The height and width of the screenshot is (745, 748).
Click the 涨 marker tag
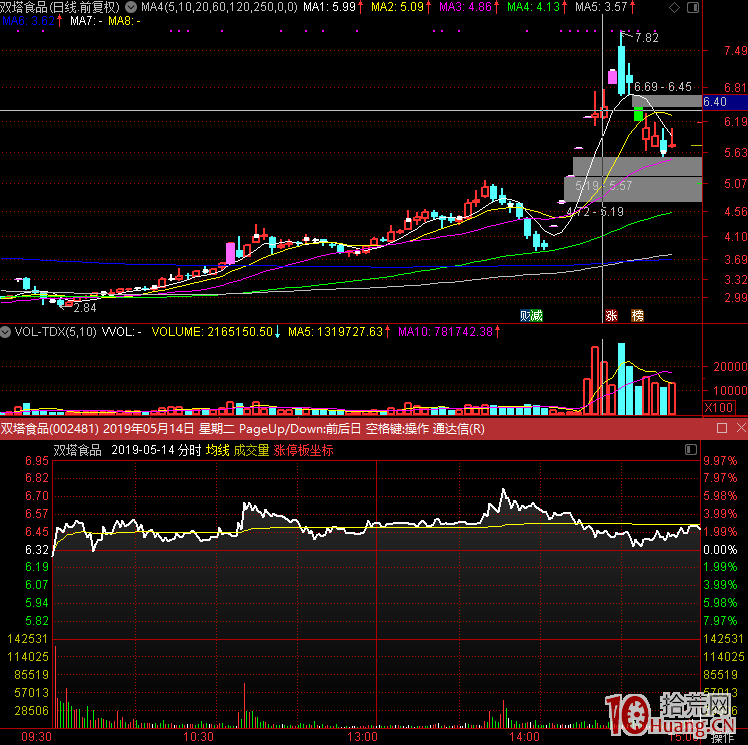[x=611, y=316]
